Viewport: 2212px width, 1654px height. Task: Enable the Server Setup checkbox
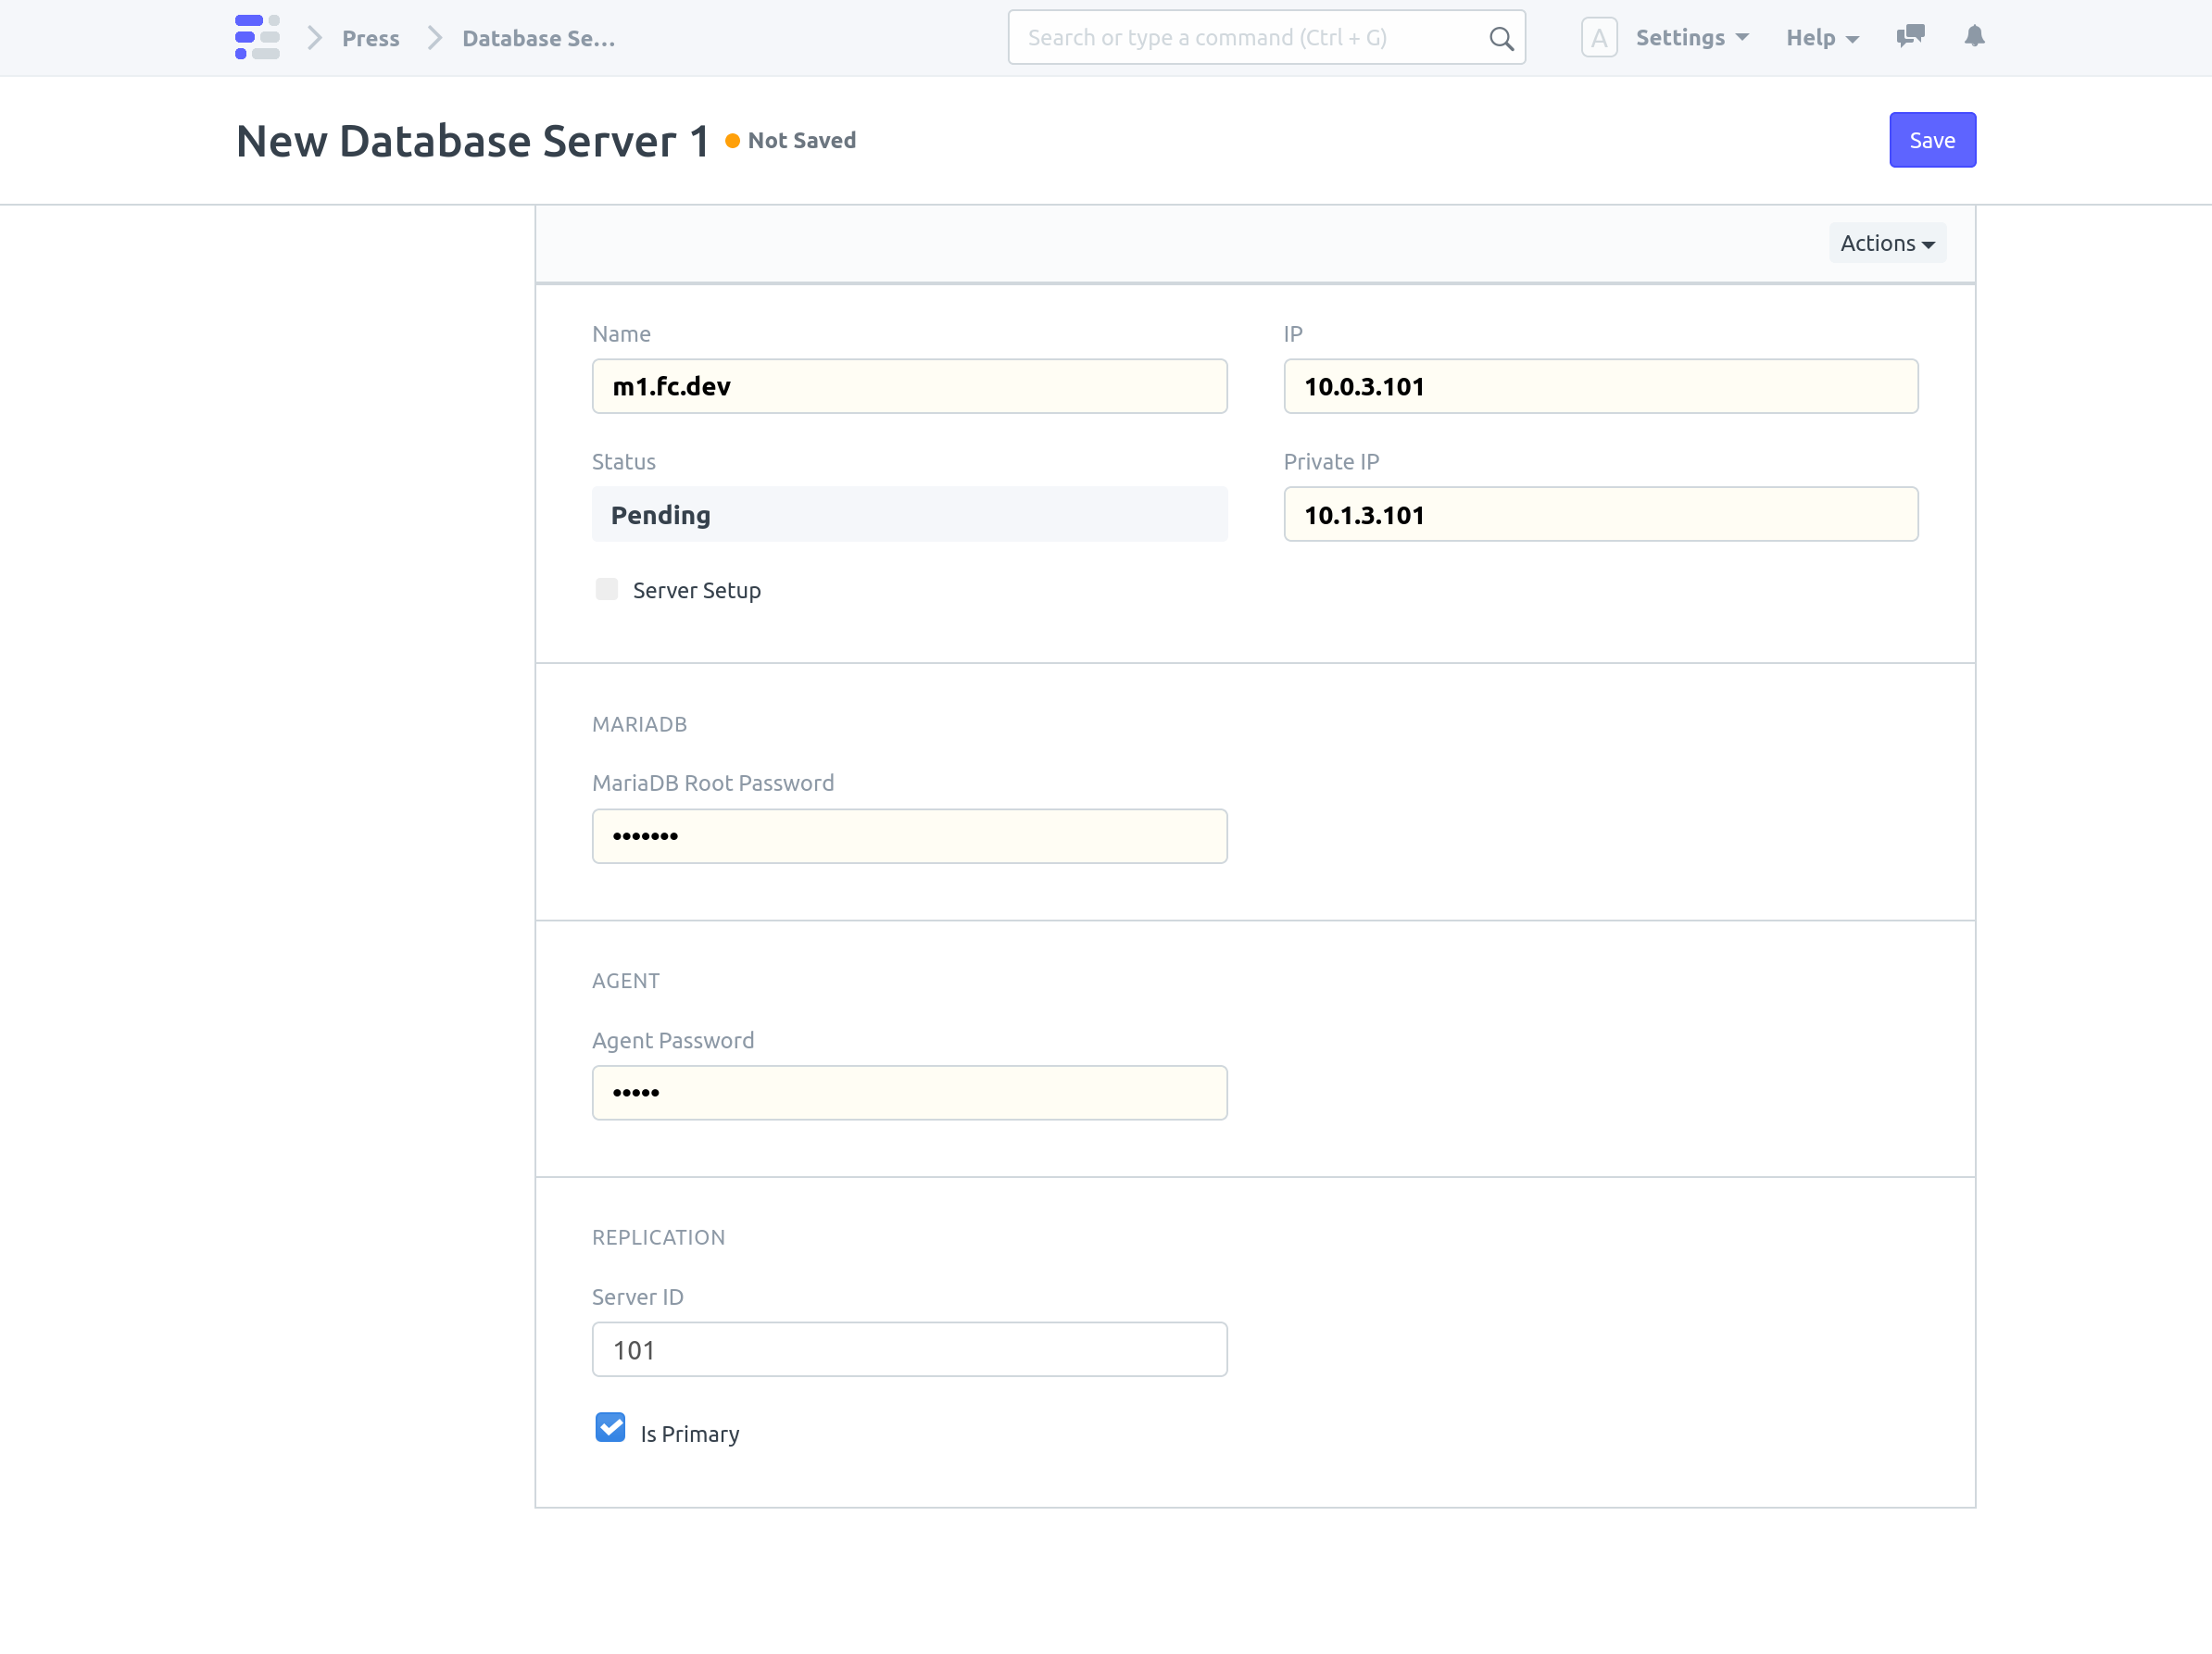coord(607,589)
